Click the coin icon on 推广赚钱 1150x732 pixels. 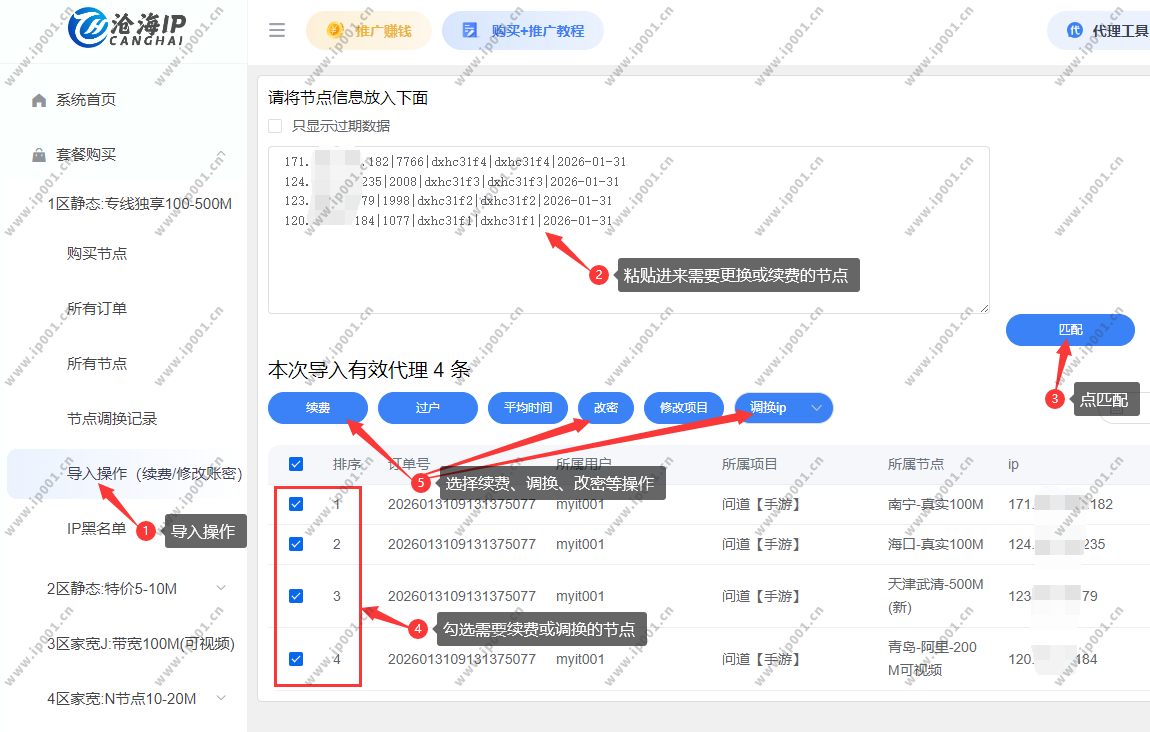[x=334, y=30]
